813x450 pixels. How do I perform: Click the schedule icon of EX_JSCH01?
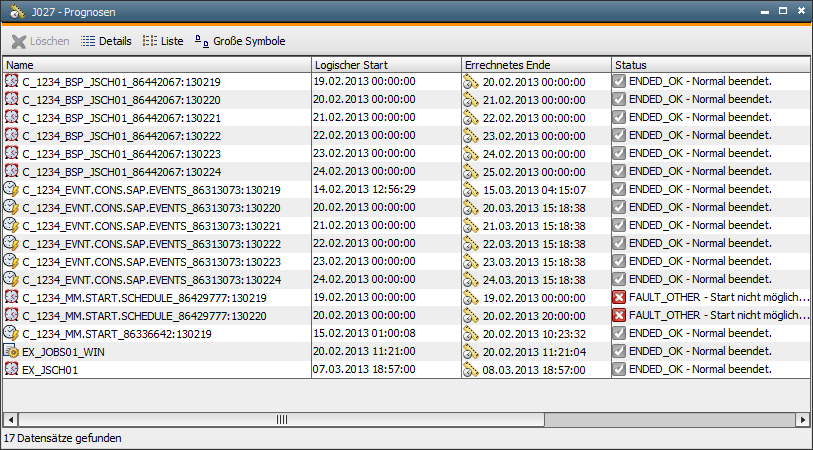[x=11, y=370]
